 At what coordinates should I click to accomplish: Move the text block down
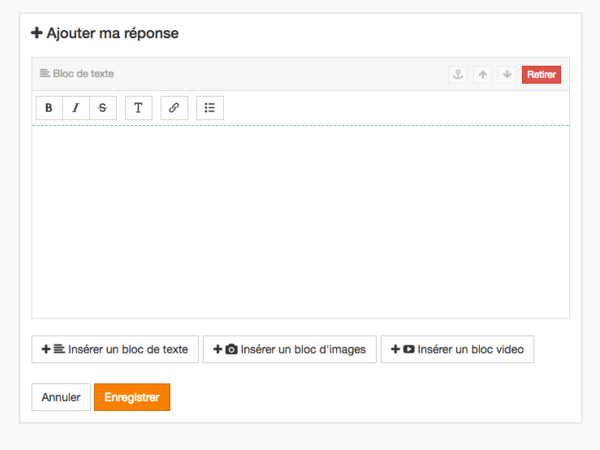pos(507,75)
